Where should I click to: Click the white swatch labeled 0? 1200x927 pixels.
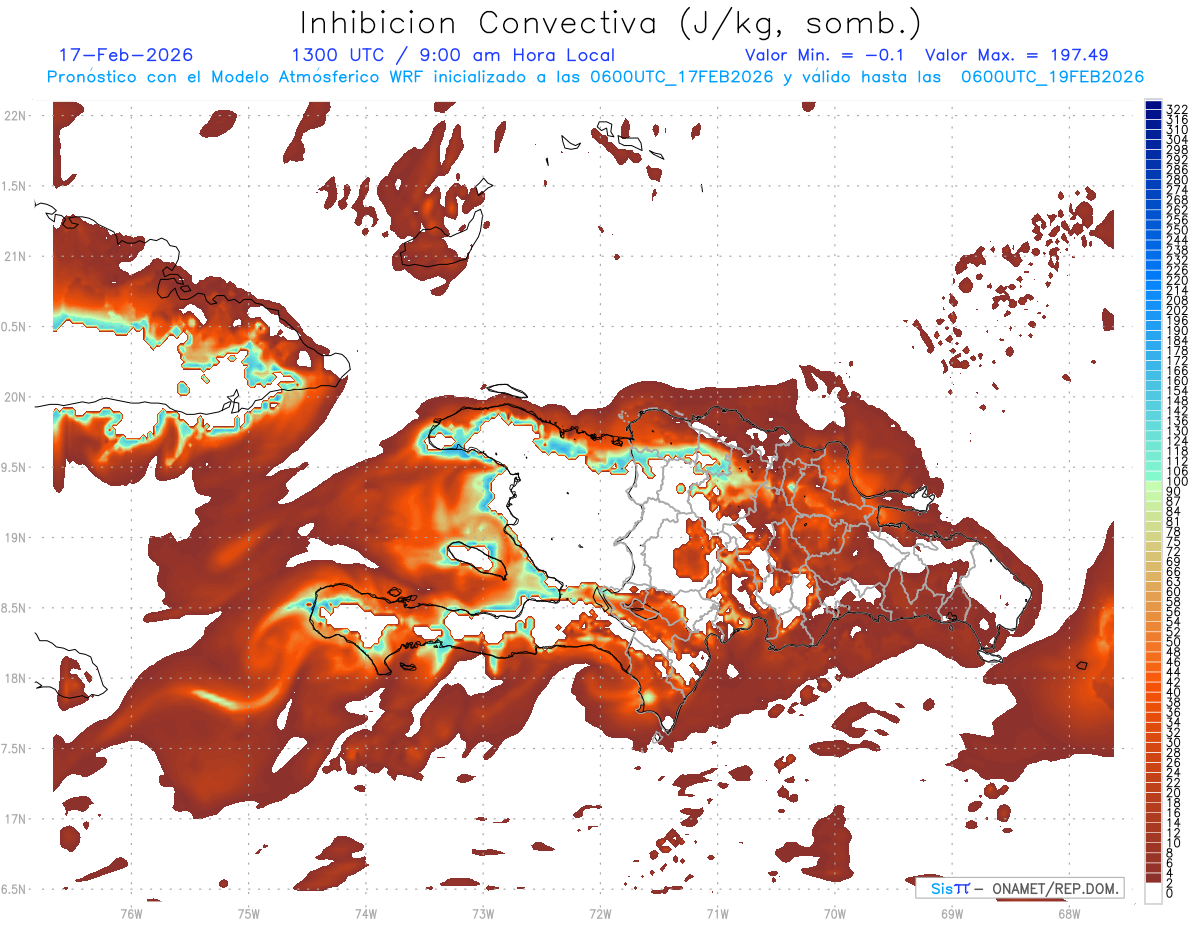1154,894
